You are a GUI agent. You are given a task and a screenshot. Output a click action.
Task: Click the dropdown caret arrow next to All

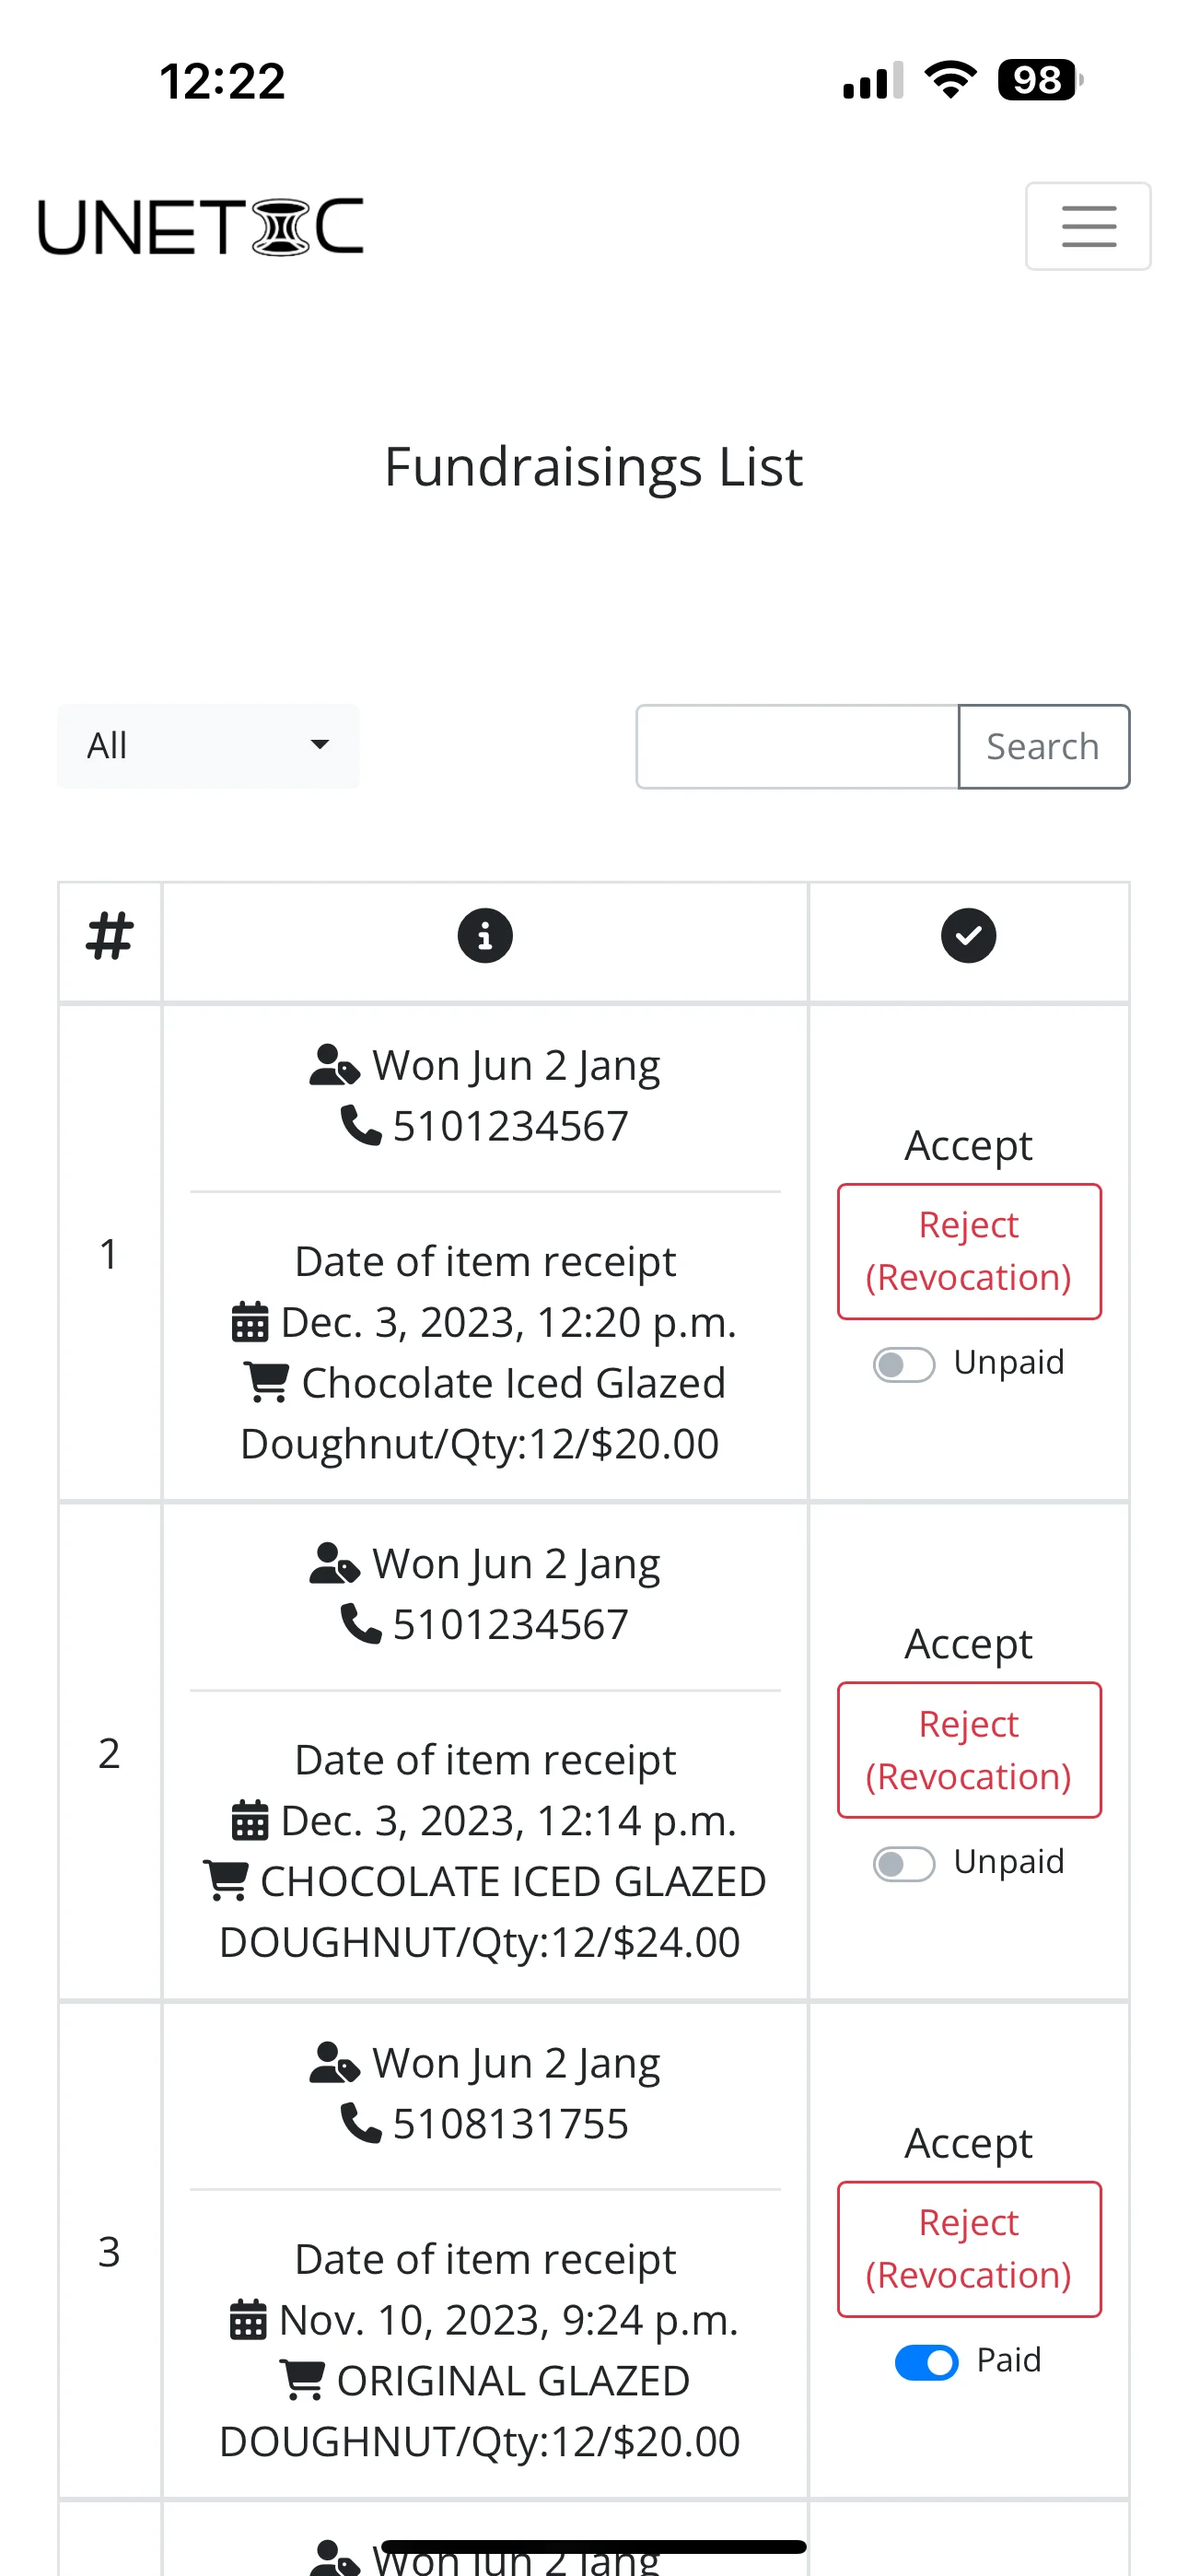click(x=320, y=745)
